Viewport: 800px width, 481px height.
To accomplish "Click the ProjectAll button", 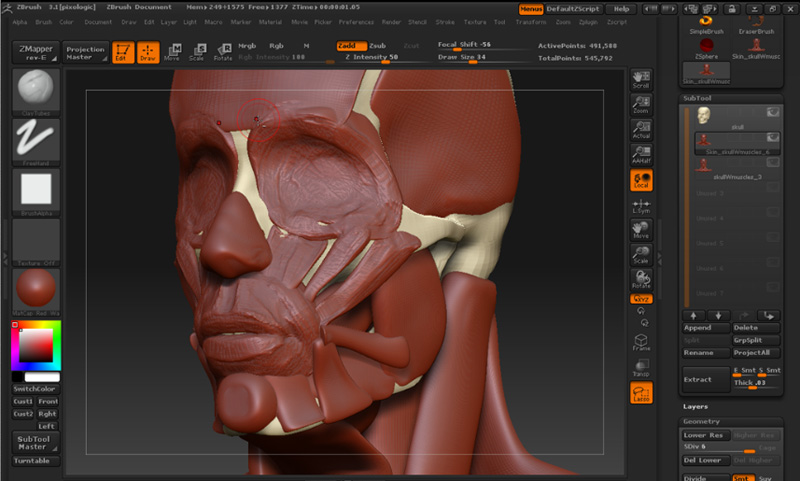I will coord(756,353).
